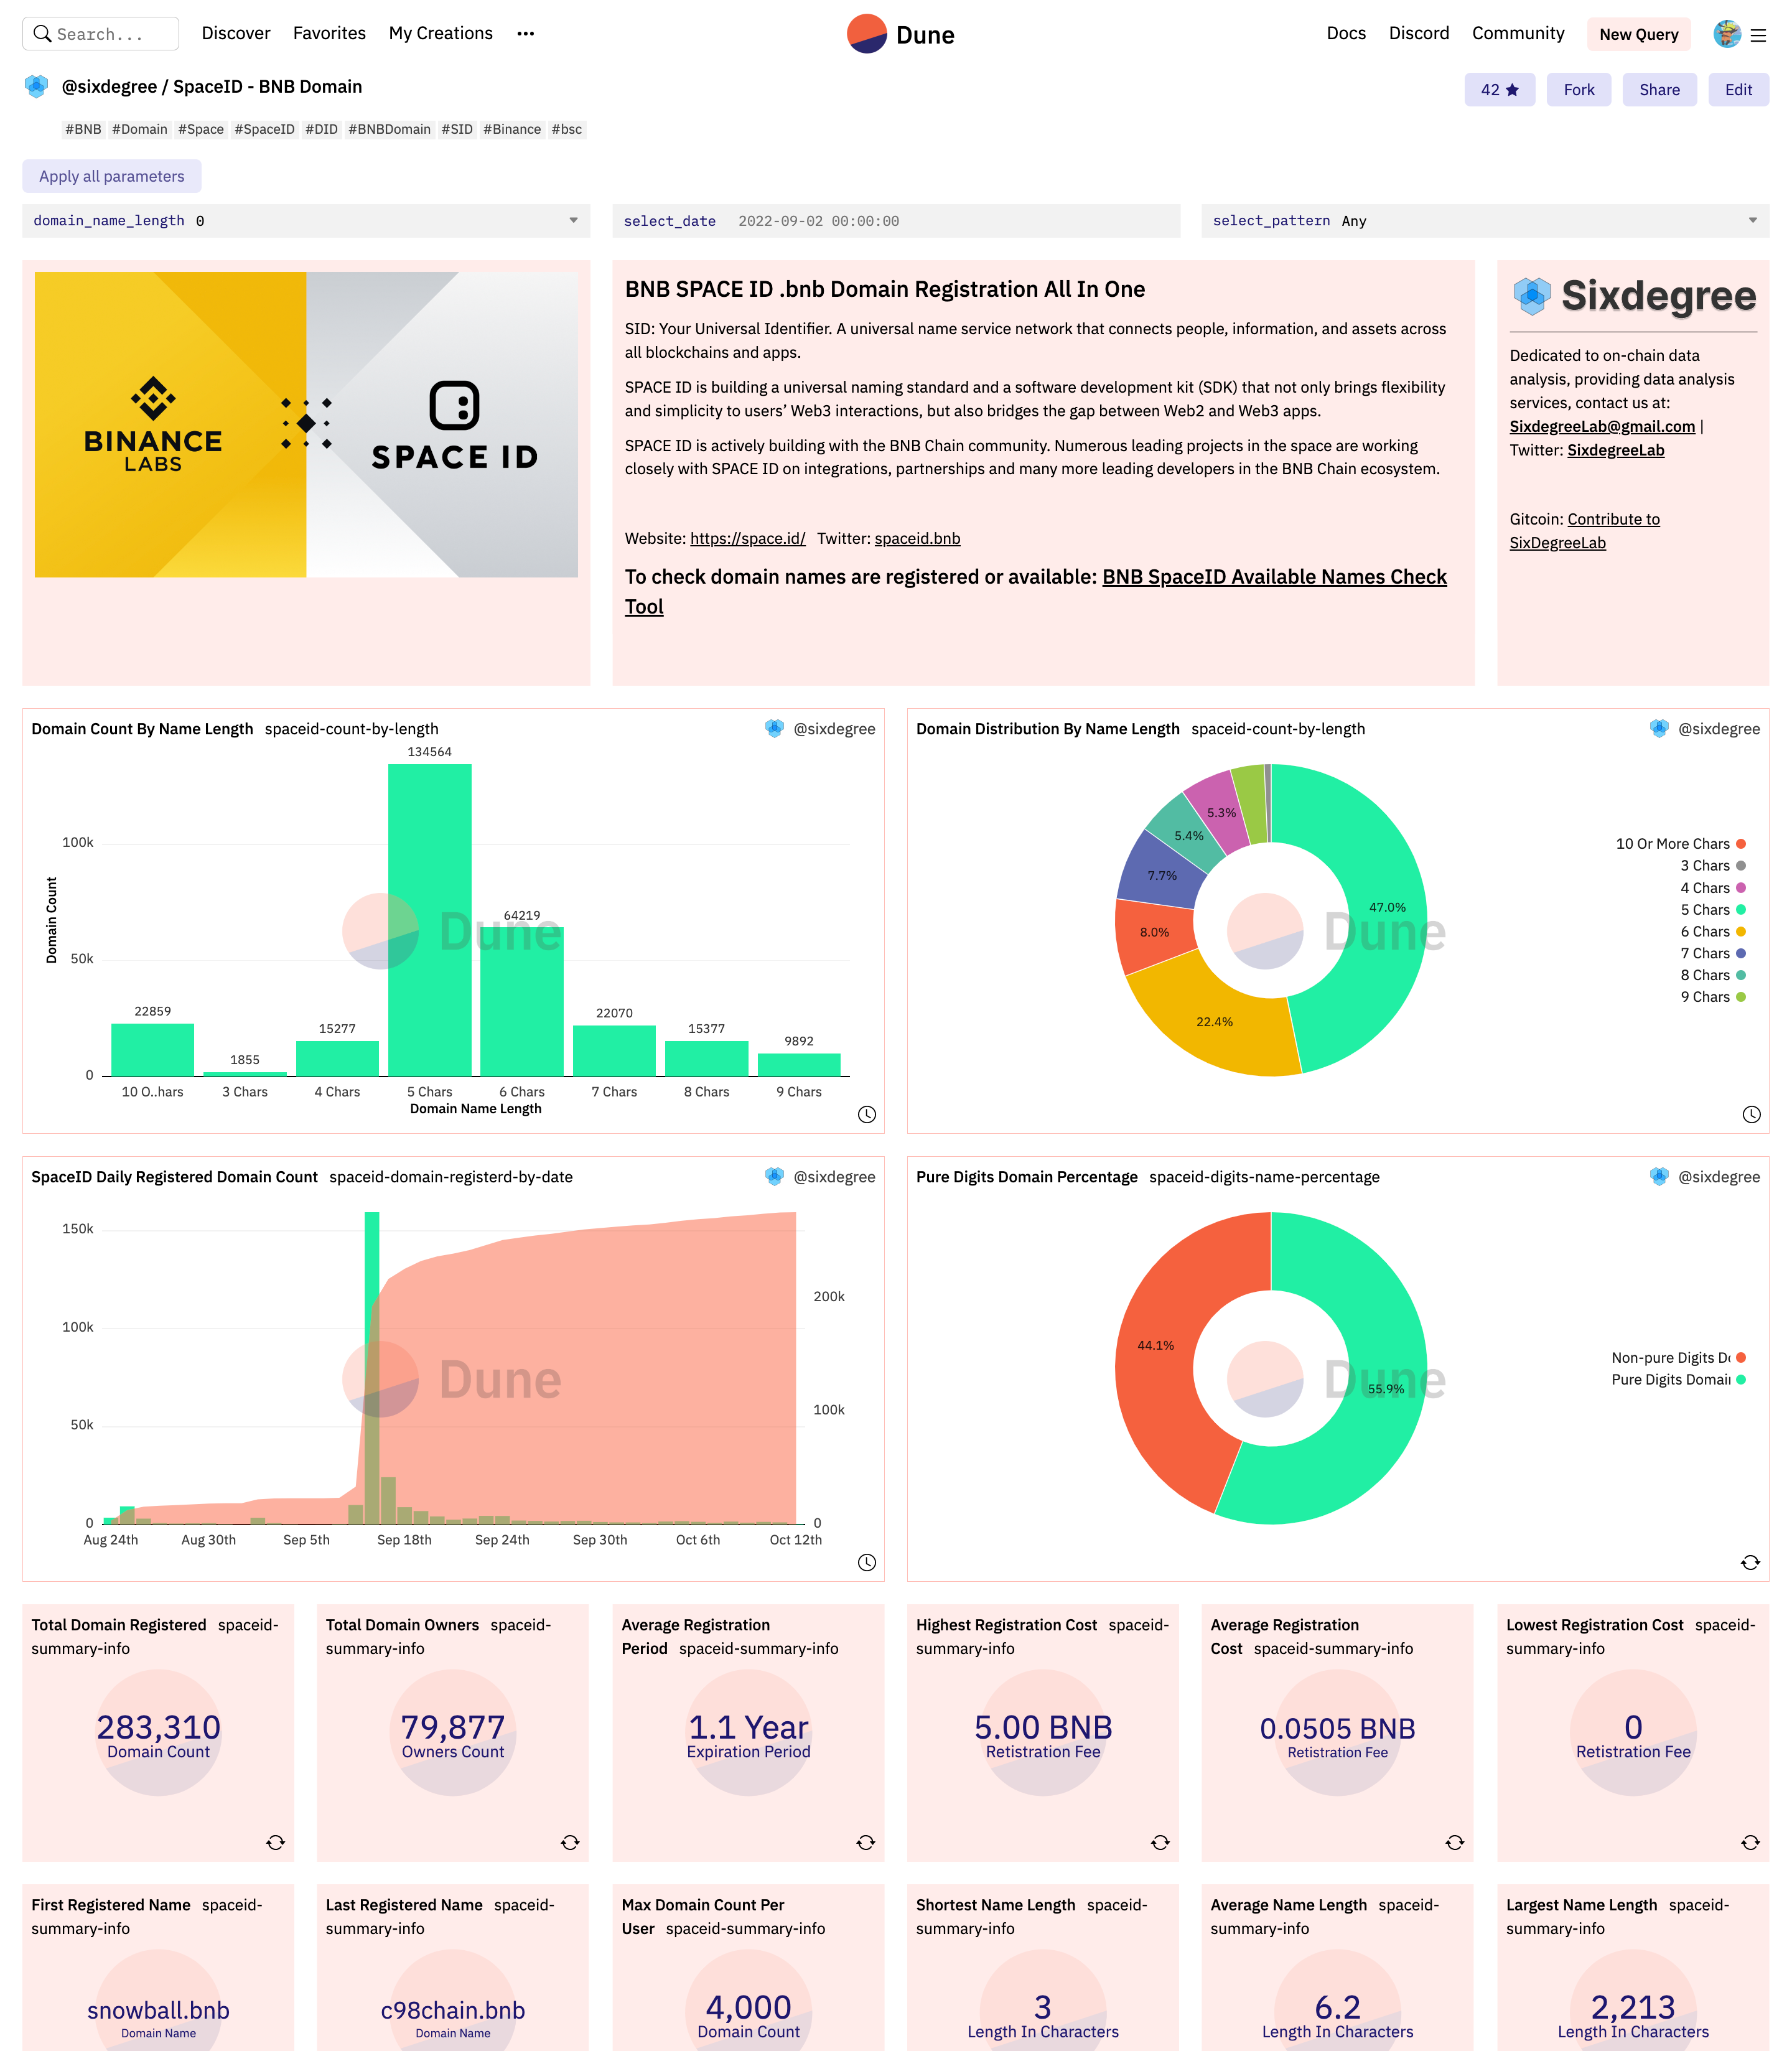
Task: Click the orange 10 Or More Chars swatch
Action: click(1741, 844)
